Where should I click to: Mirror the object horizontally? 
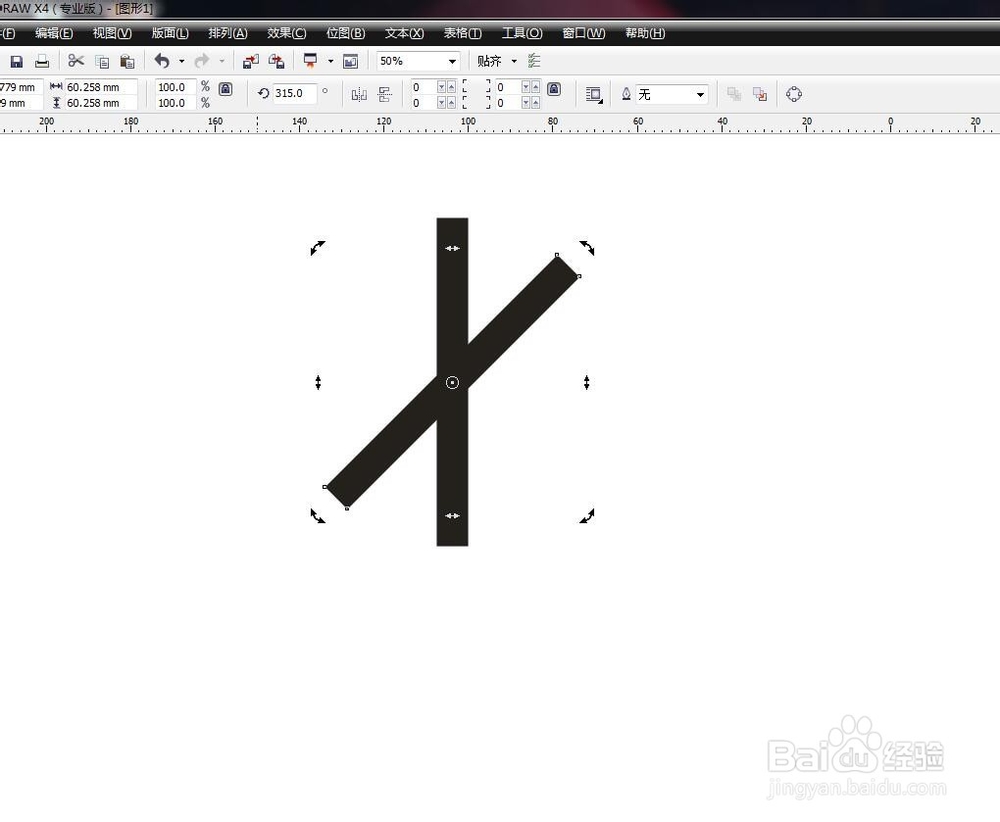tap(359, 94)
